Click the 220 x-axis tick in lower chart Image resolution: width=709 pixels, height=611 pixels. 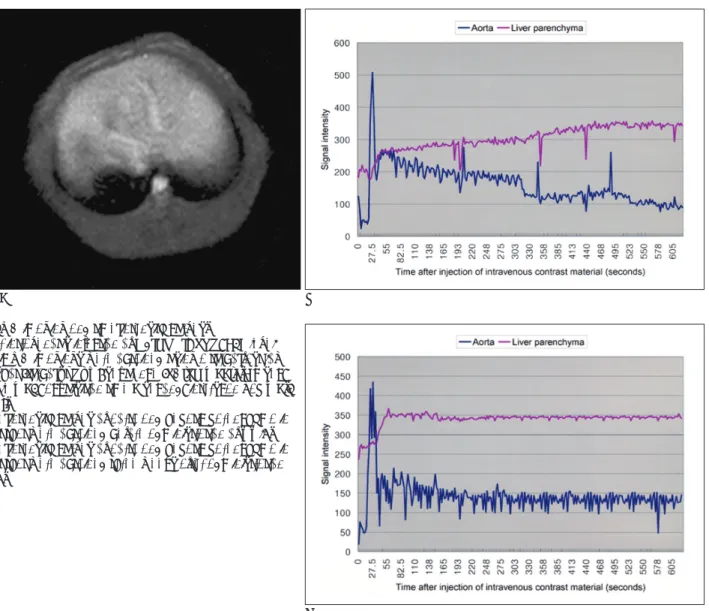tap(472, 567)
